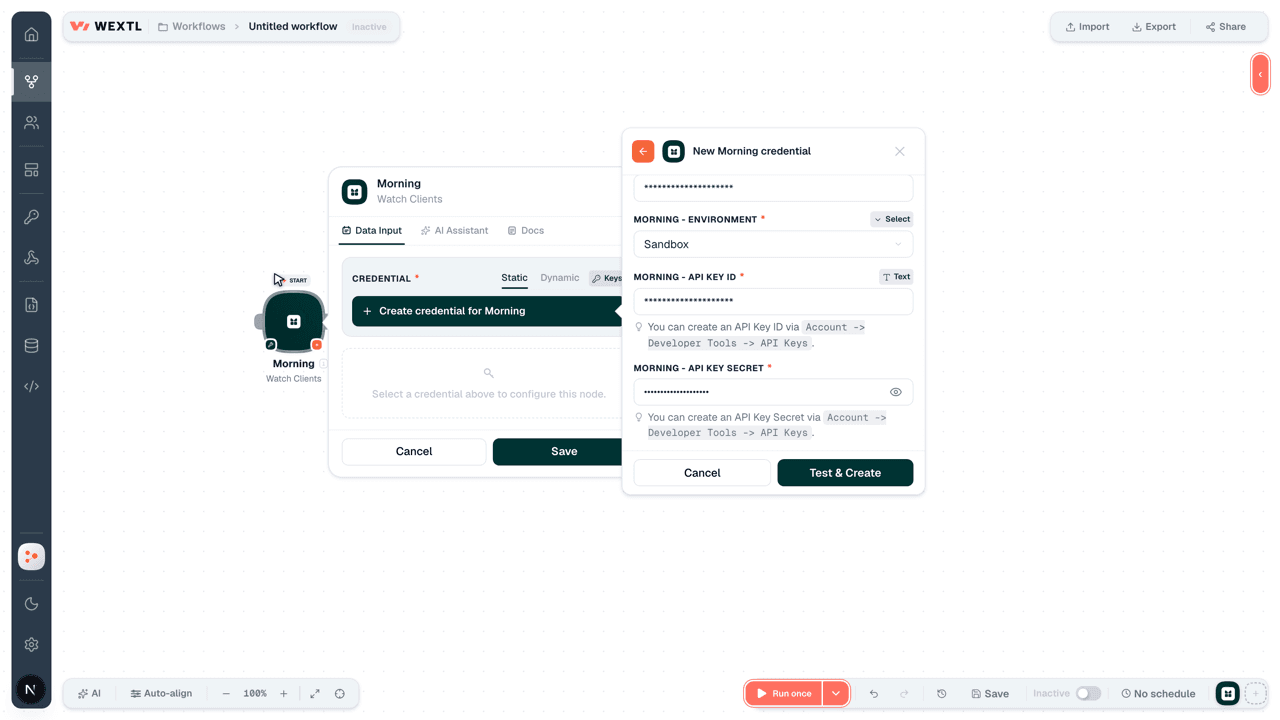The height and width of the screenshot is (720, 1280).
Task: Go to Workflows in the breadcrumb
Action: (x=192, y=27)
